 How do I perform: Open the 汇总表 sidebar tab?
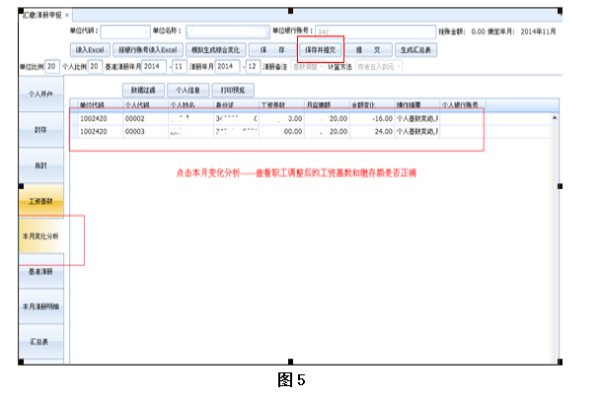click(x=41, y=342)
